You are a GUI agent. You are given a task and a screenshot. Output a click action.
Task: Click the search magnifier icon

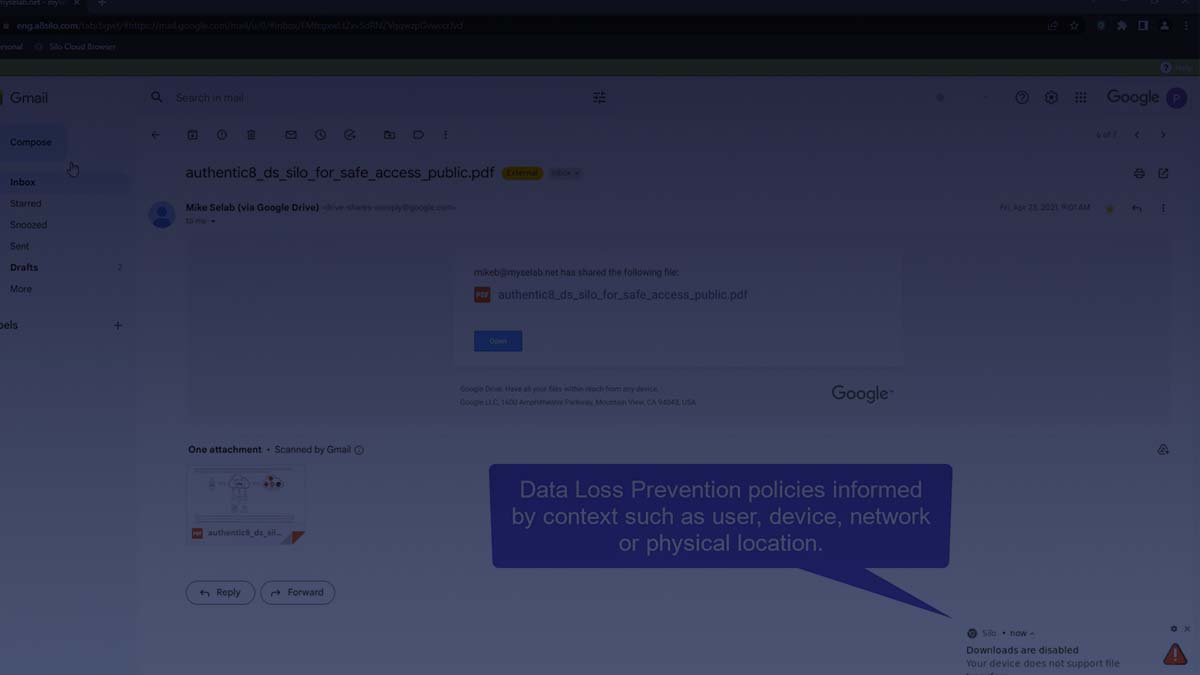pyautogui.click(x=157, y=98)
